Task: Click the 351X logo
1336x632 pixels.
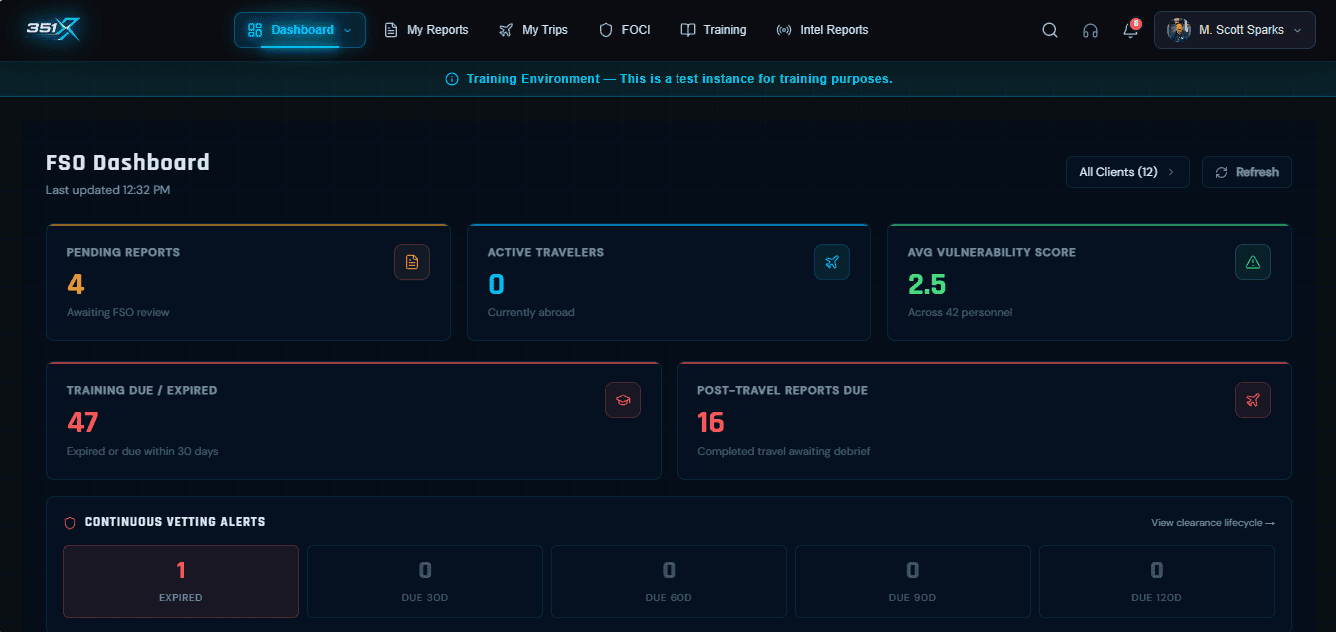Action: pyautogui.click(x=53, y=30)
